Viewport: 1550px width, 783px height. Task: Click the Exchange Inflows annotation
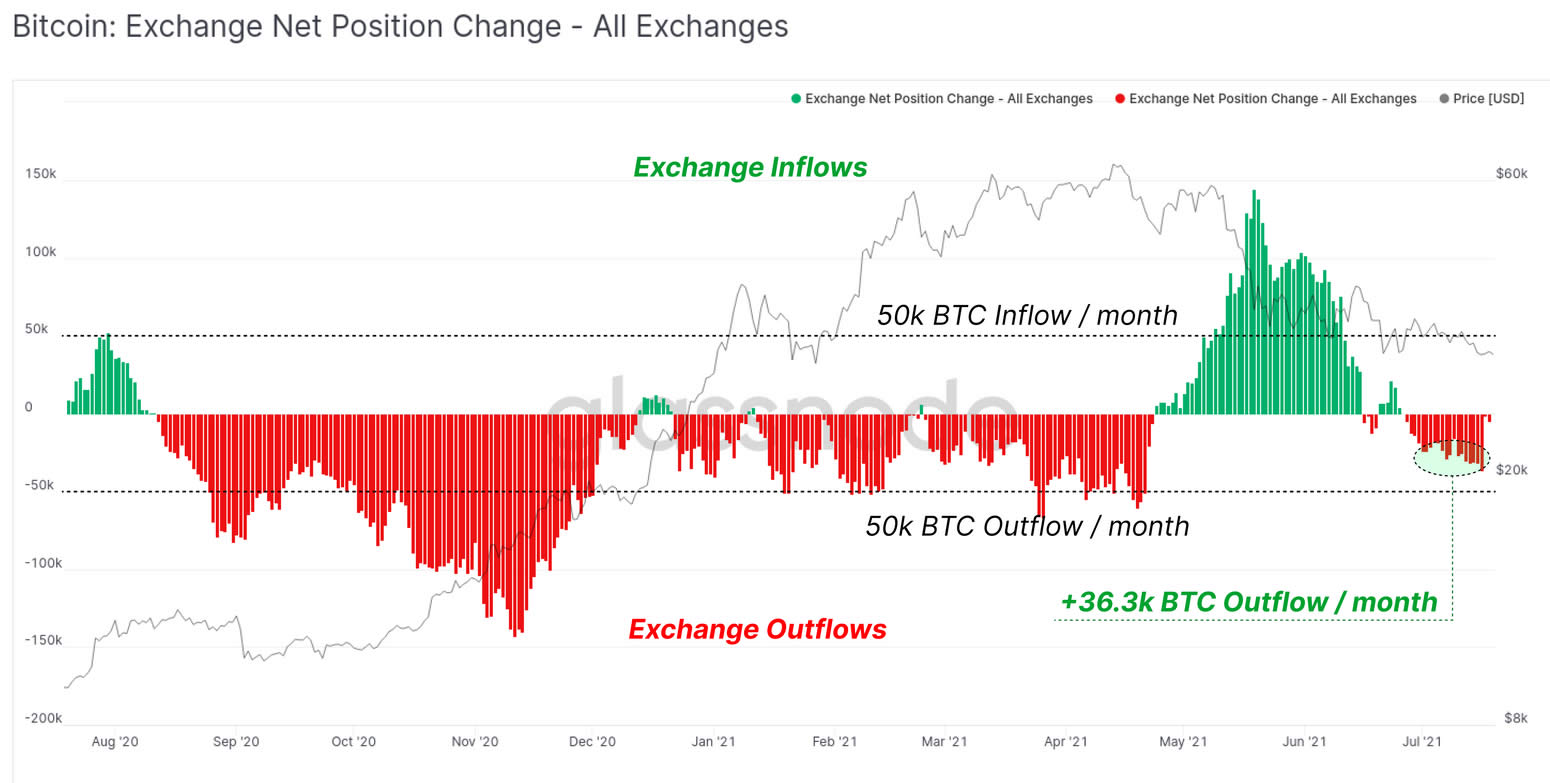[x=750, y=167]
